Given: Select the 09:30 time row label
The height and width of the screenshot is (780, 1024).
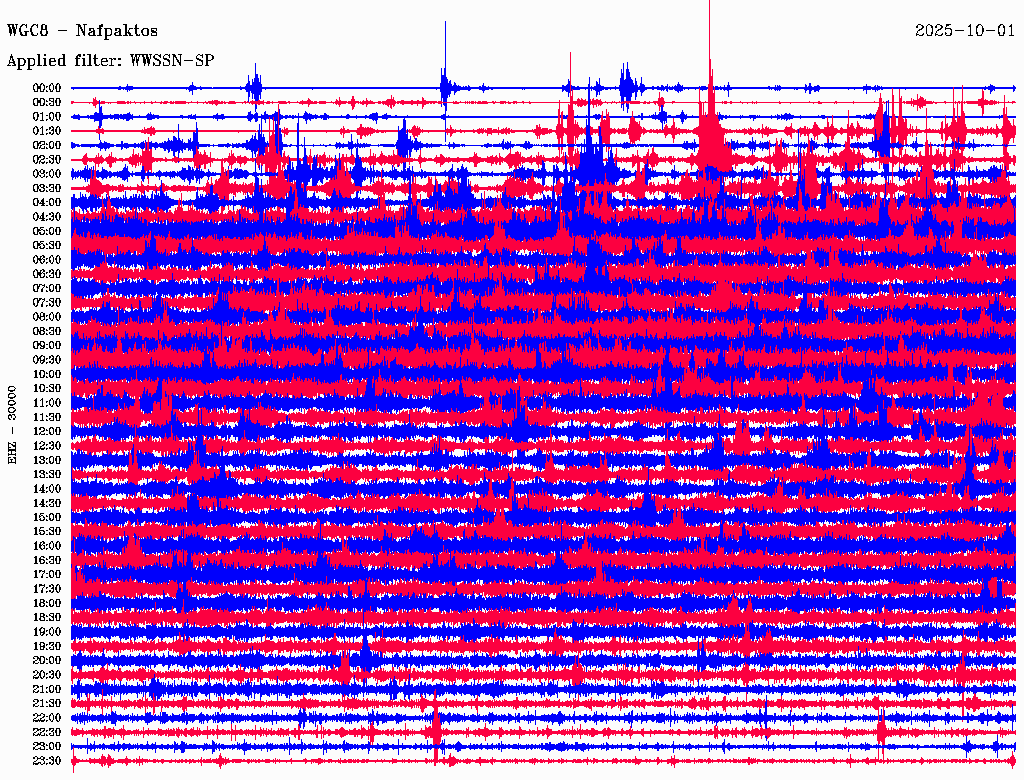Looking at the screenshot, I should tap(47, 360).
